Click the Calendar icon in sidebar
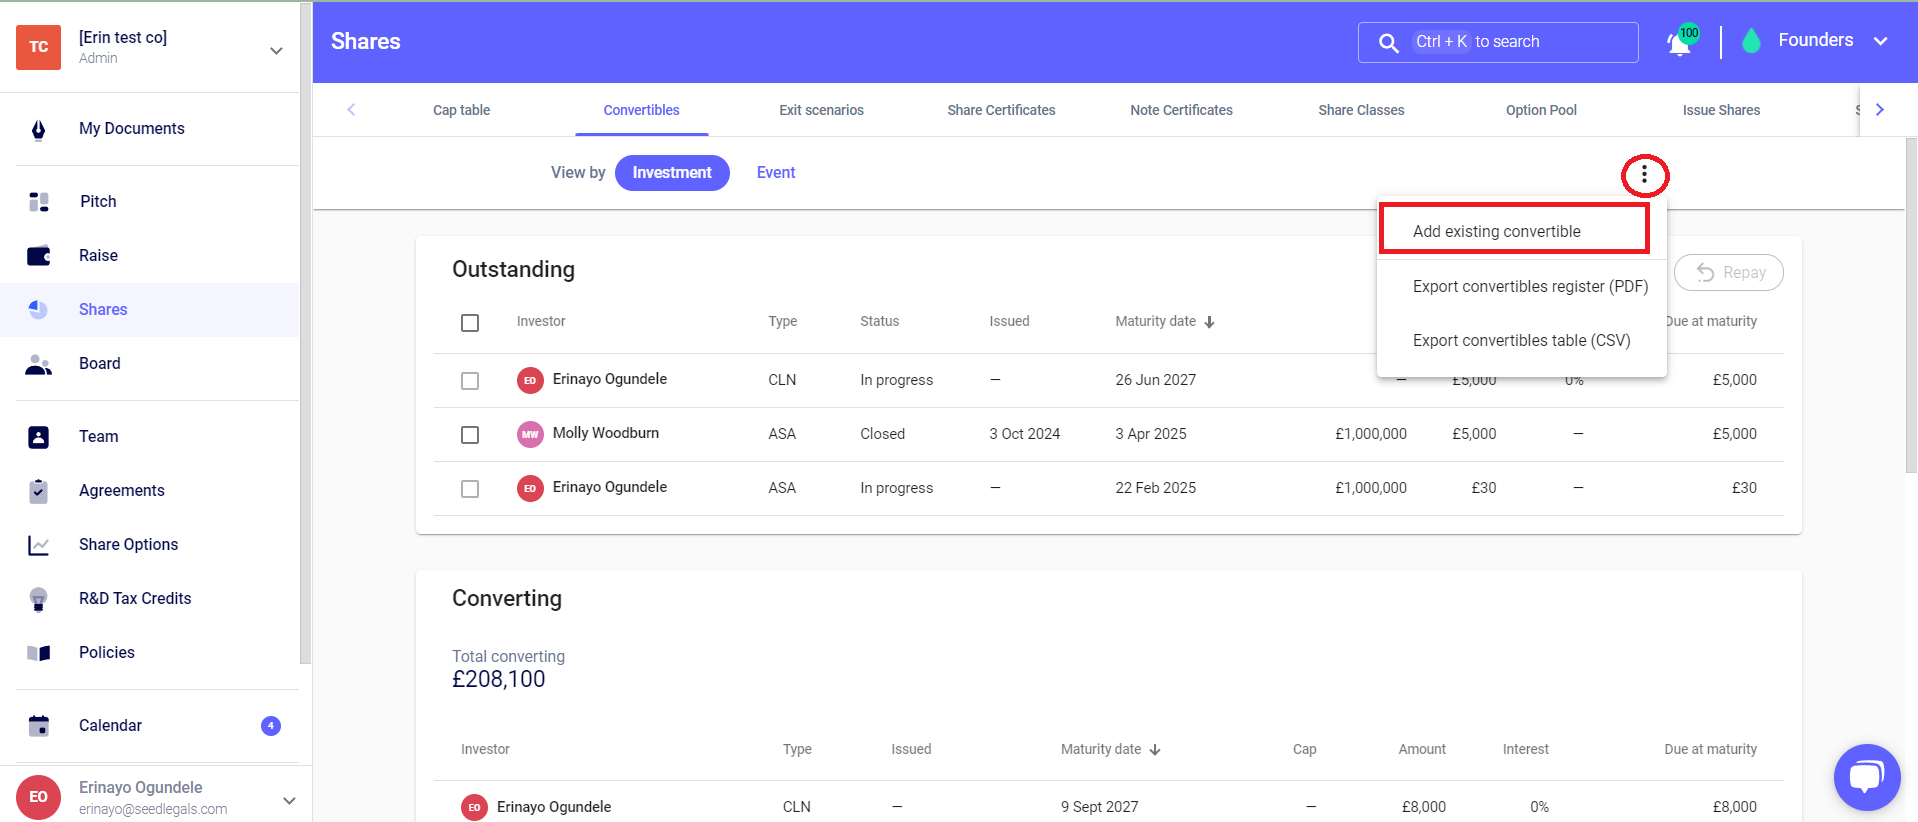 [x=39, y=726]
